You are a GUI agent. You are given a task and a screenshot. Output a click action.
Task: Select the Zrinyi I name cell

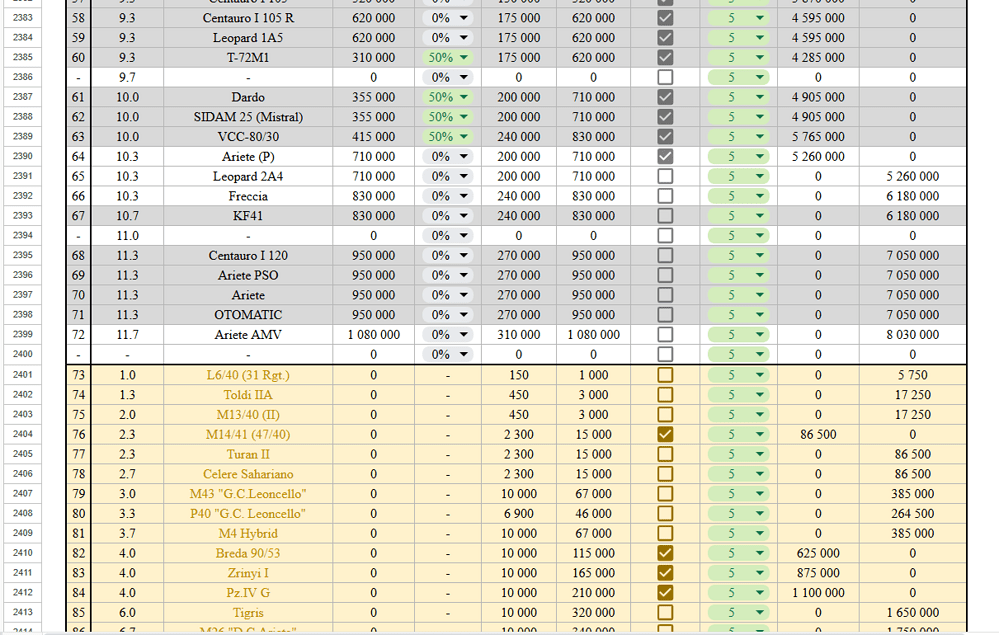[248, 573]
